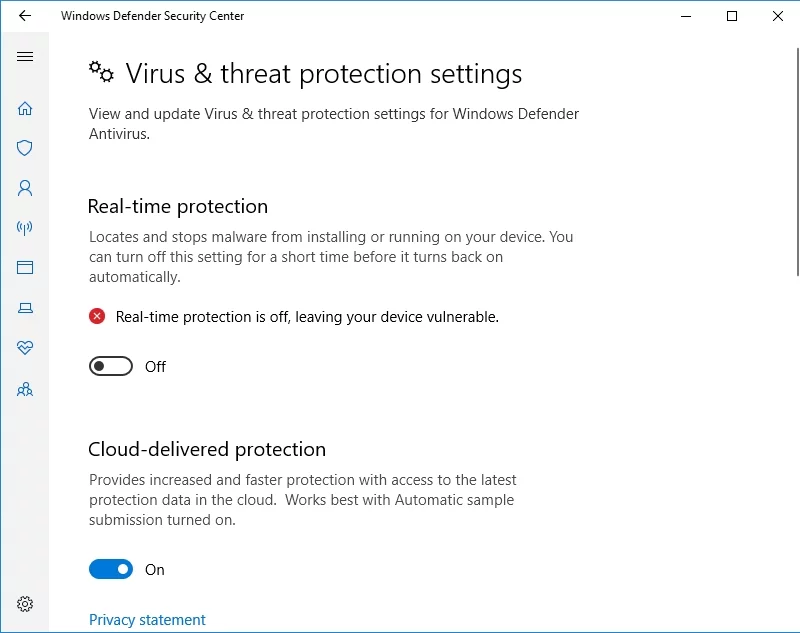Maximize the Windows Defender Security Center window
The width and height of the screenshot is (800, 633).
732,16
